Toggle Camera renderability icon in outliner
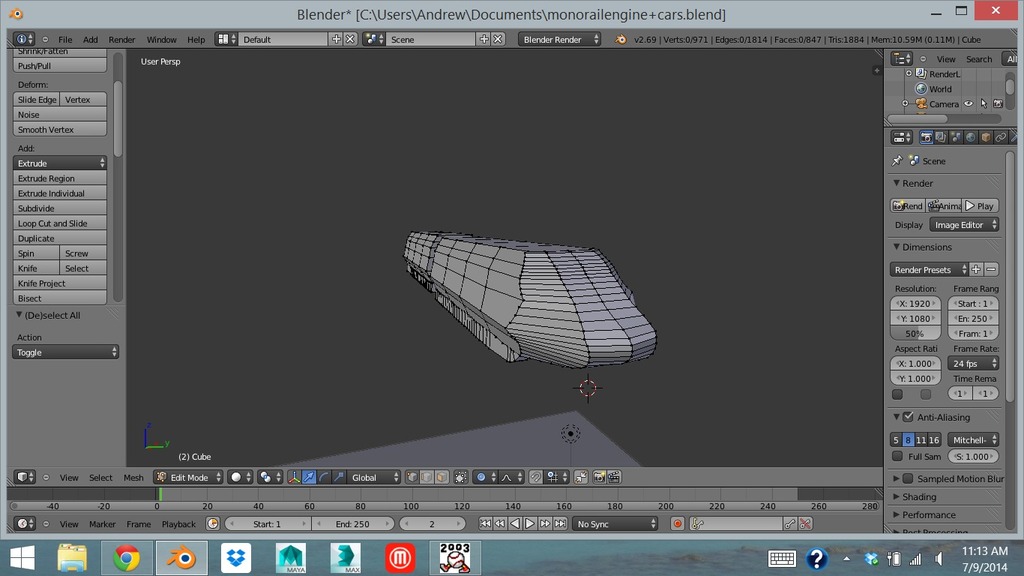The image size is (1024, 576). pos(998,104)
